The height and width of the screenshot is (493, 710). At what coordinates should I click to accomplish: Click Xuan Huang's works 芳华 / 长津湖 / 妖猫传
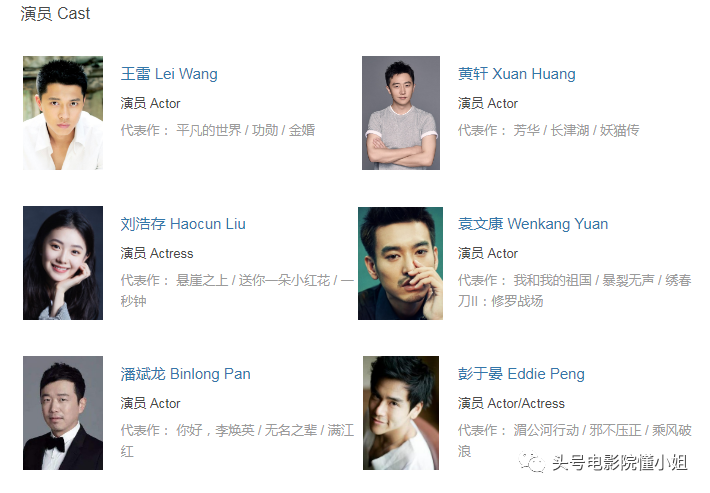pyautogui.click(x=576, y=130)
